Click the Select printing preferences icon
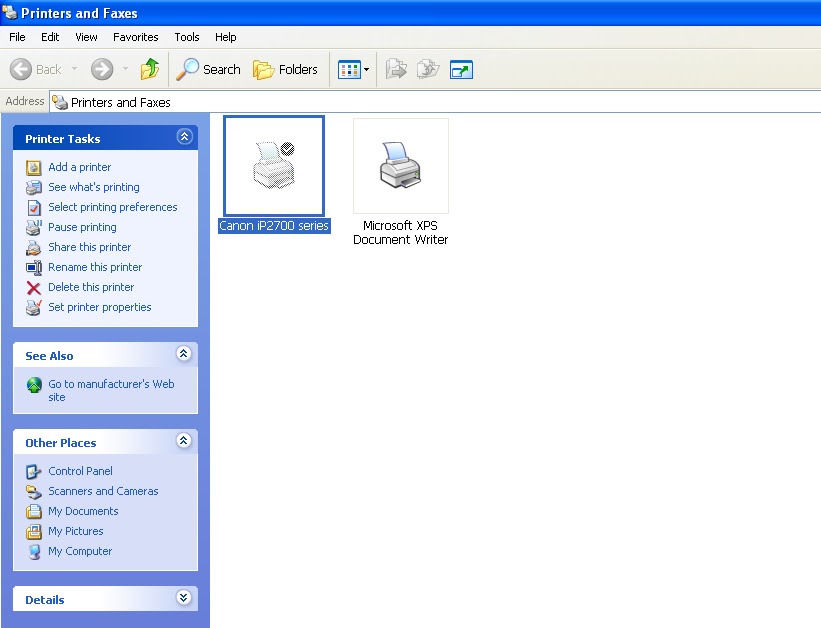Image resolution: width=821 pixels, height=628 pixels. (x=34, y=207)
